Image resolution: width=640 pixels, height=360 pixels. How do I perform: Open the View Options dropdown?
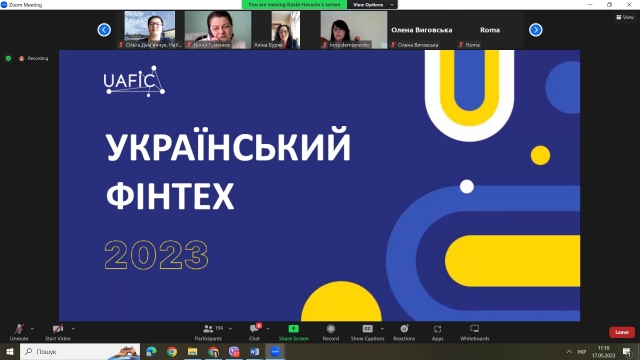pyautogui.click(x=372, y=4)
